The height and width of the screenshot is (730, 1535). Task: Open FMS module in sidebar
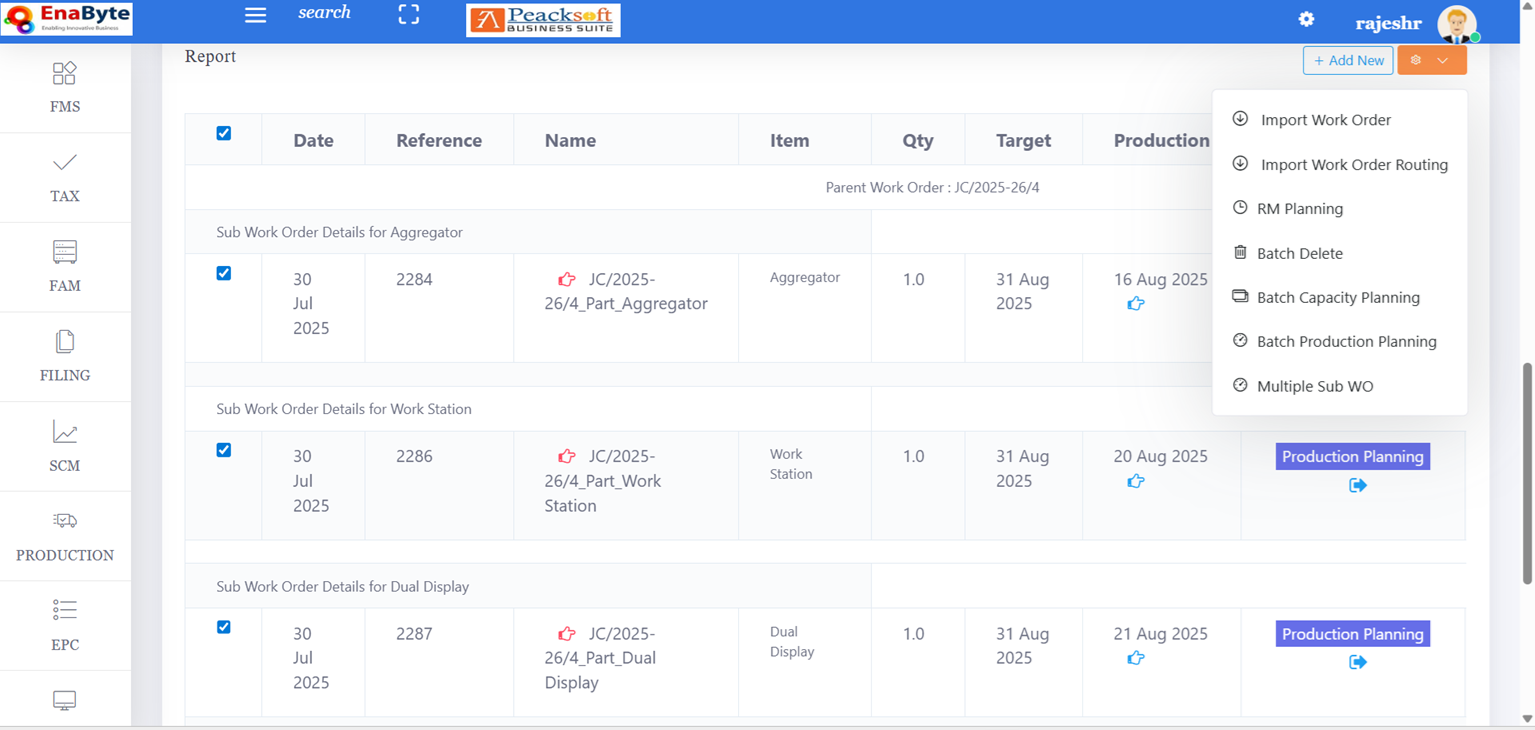[x=65, y=87]
